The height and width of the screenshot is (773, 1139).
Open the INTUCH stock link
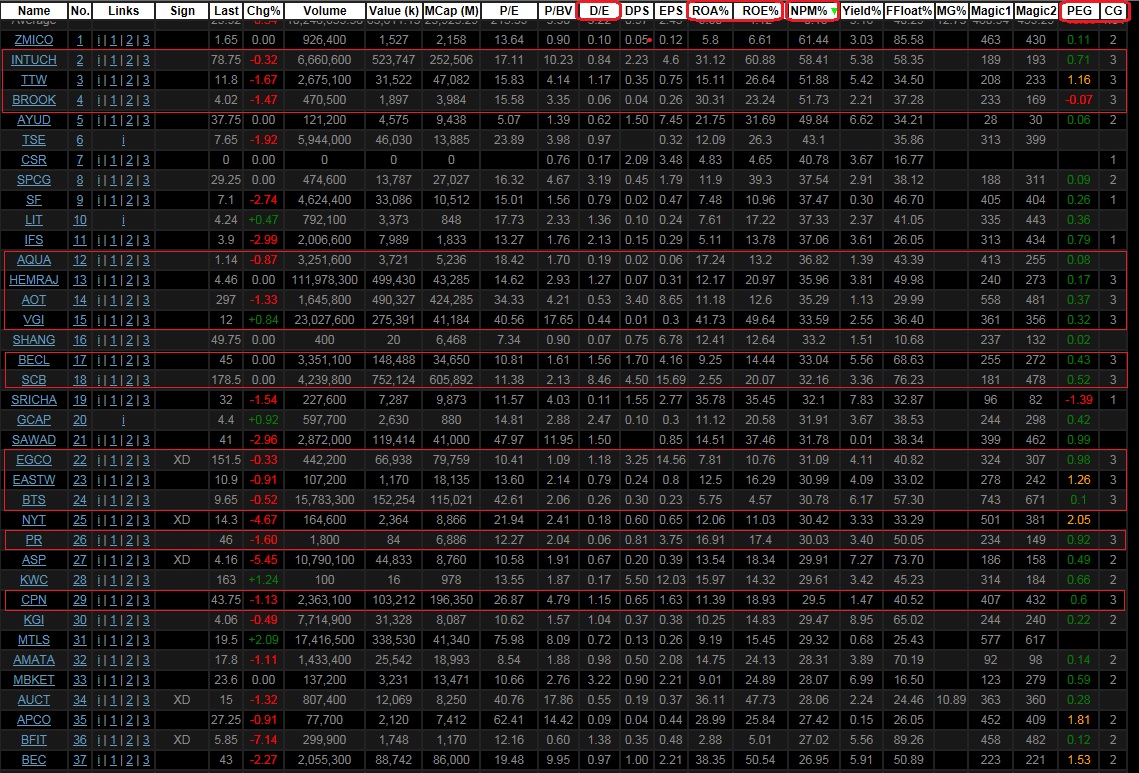(x=34, y=60)
